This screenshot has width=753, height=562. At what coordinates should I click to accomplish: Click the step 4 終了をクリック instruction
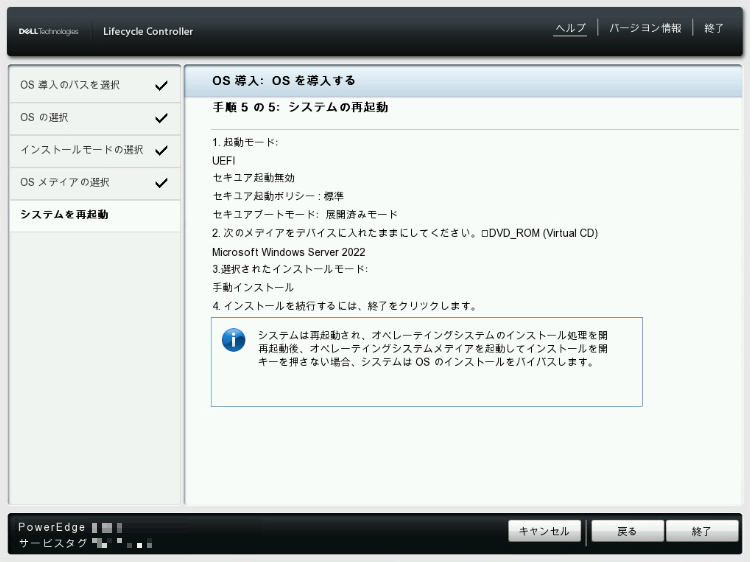coord(344,306)
